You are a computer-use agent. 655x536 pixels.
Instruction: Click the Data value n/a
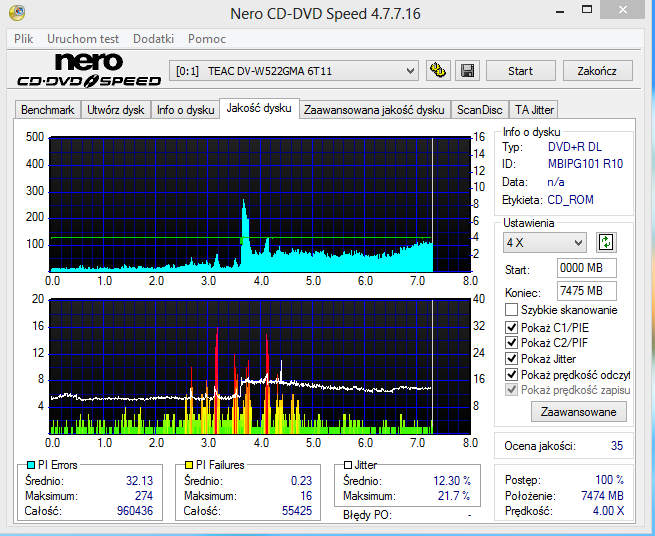[556, 182]
